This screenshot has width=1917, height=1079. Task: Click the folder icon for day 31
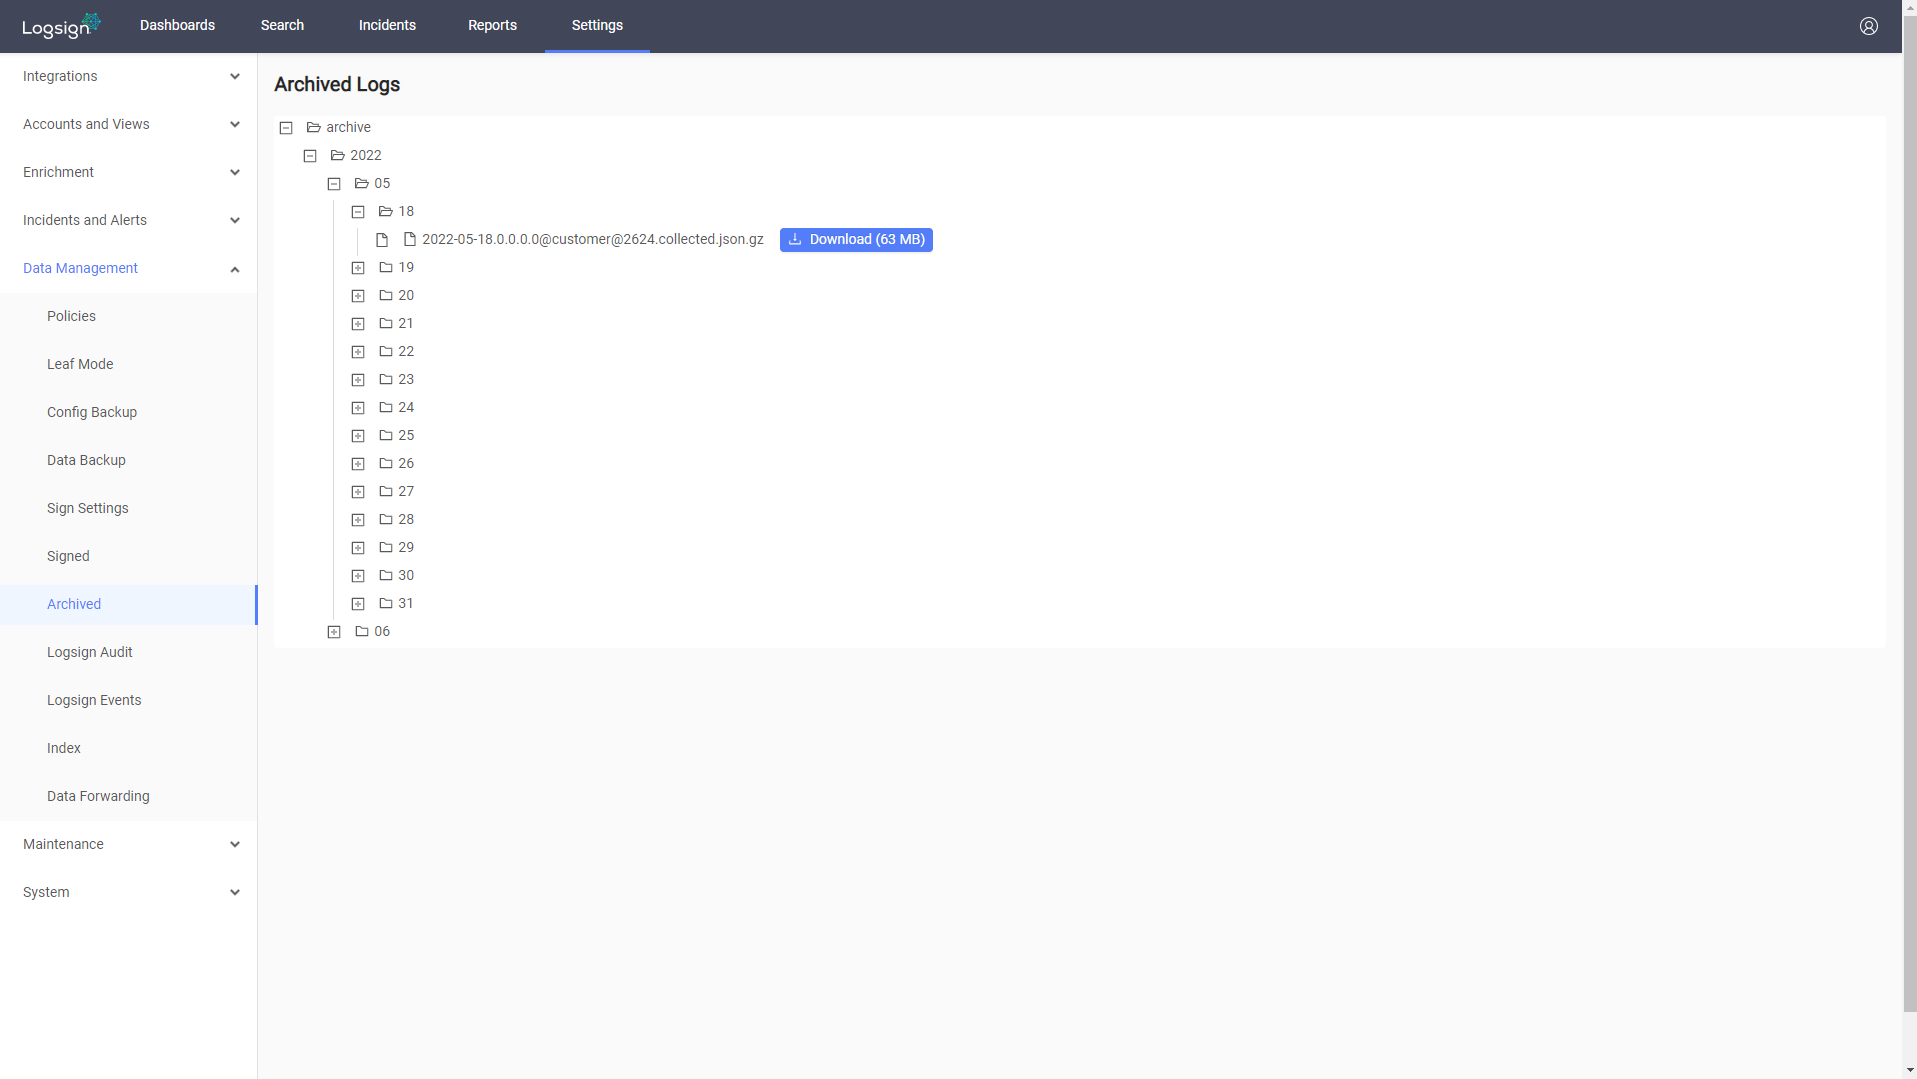(x=386, y=603)
